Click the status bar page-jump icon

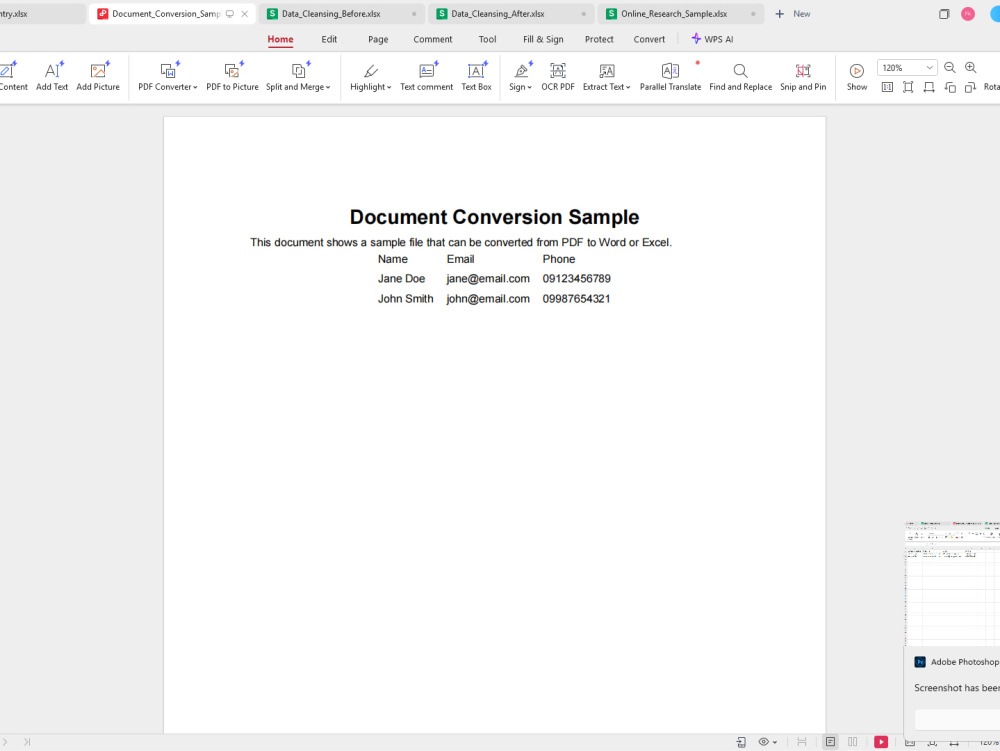click(741, 741)
